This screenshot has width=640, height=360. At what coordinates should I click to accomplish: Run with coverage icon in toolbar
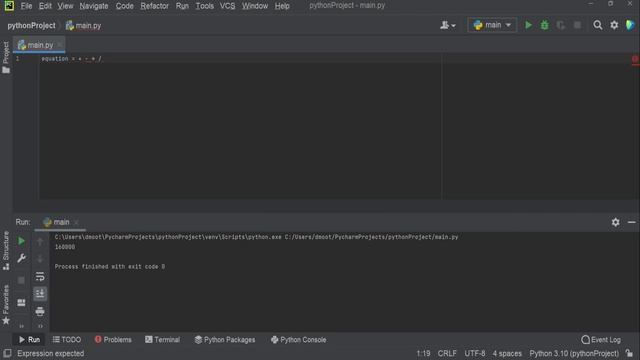pyautogui.click(x=561, y=25)
